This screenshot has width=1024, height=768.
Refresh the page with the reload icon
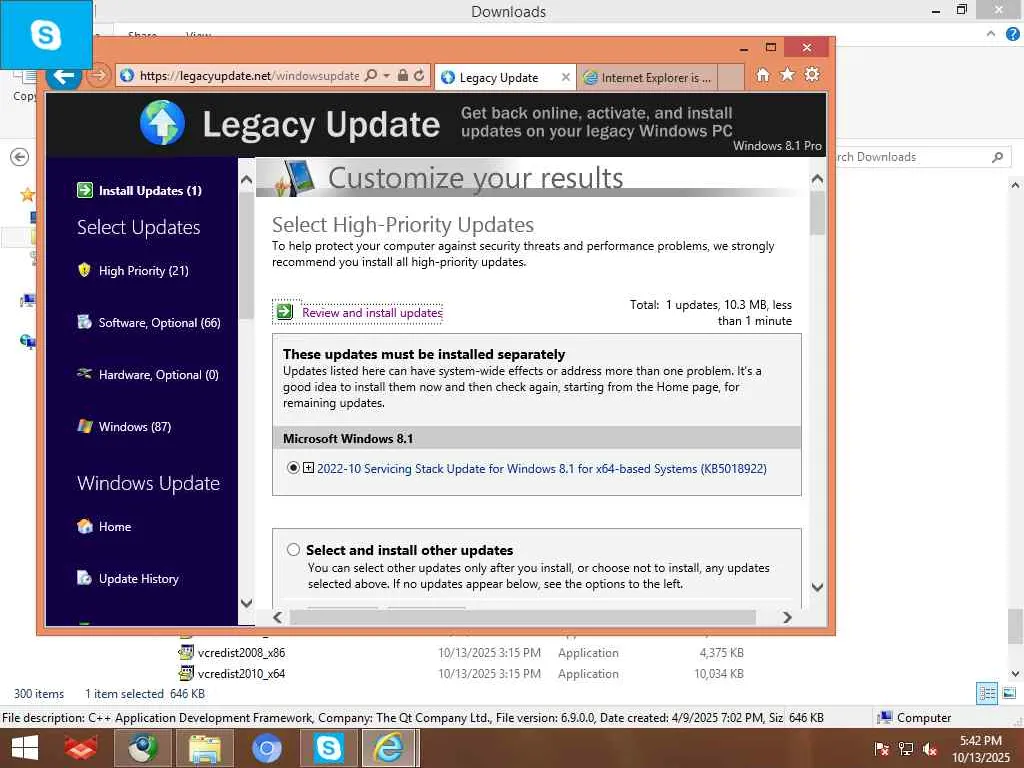click(x=419, y=76)
